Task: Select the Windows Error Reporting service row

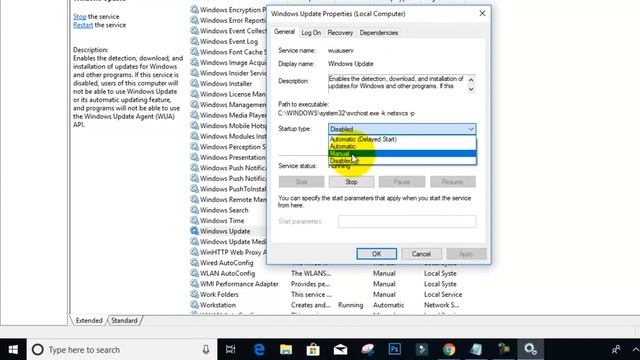Action: click(229, 20)
